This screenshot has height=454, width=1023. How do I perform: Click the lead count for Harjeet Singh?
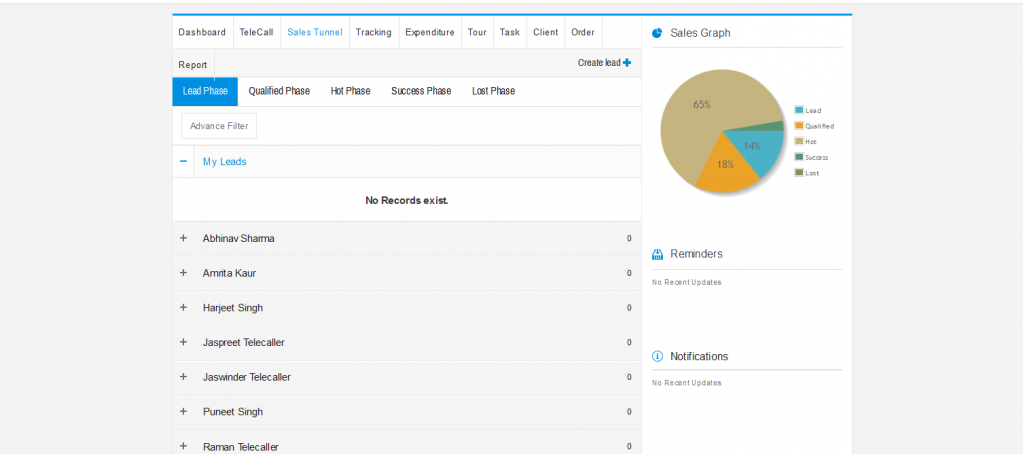coord(629,308)
